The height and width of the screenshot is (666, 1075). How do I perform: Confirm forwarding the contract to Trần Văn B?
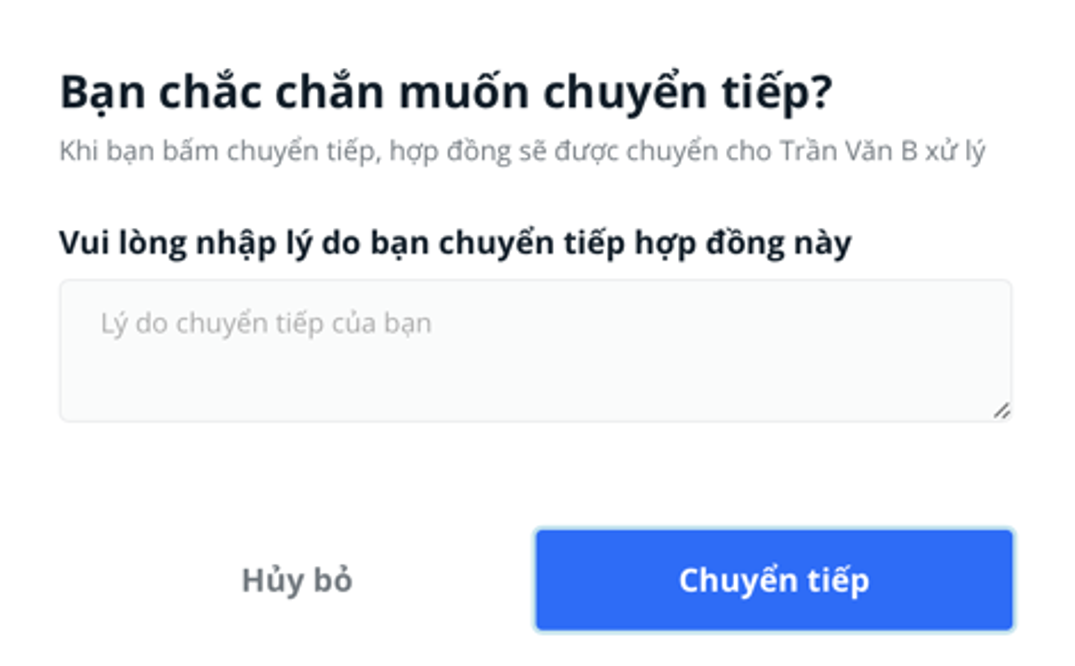[774, 580]
